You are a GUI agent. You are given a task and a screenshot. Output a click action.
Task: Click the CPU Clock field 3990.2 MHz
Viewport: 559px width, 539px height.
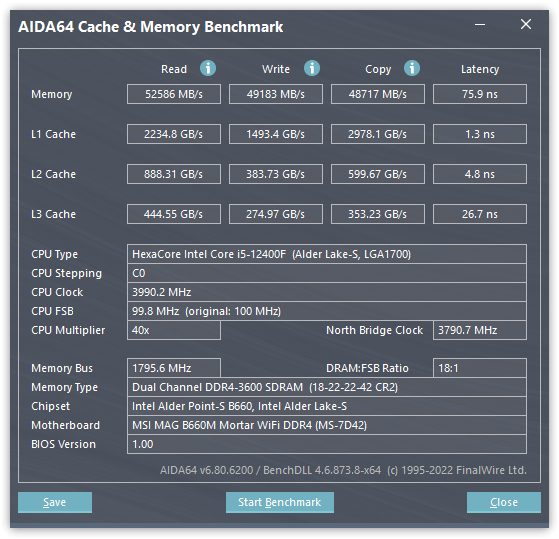point(327,292)
